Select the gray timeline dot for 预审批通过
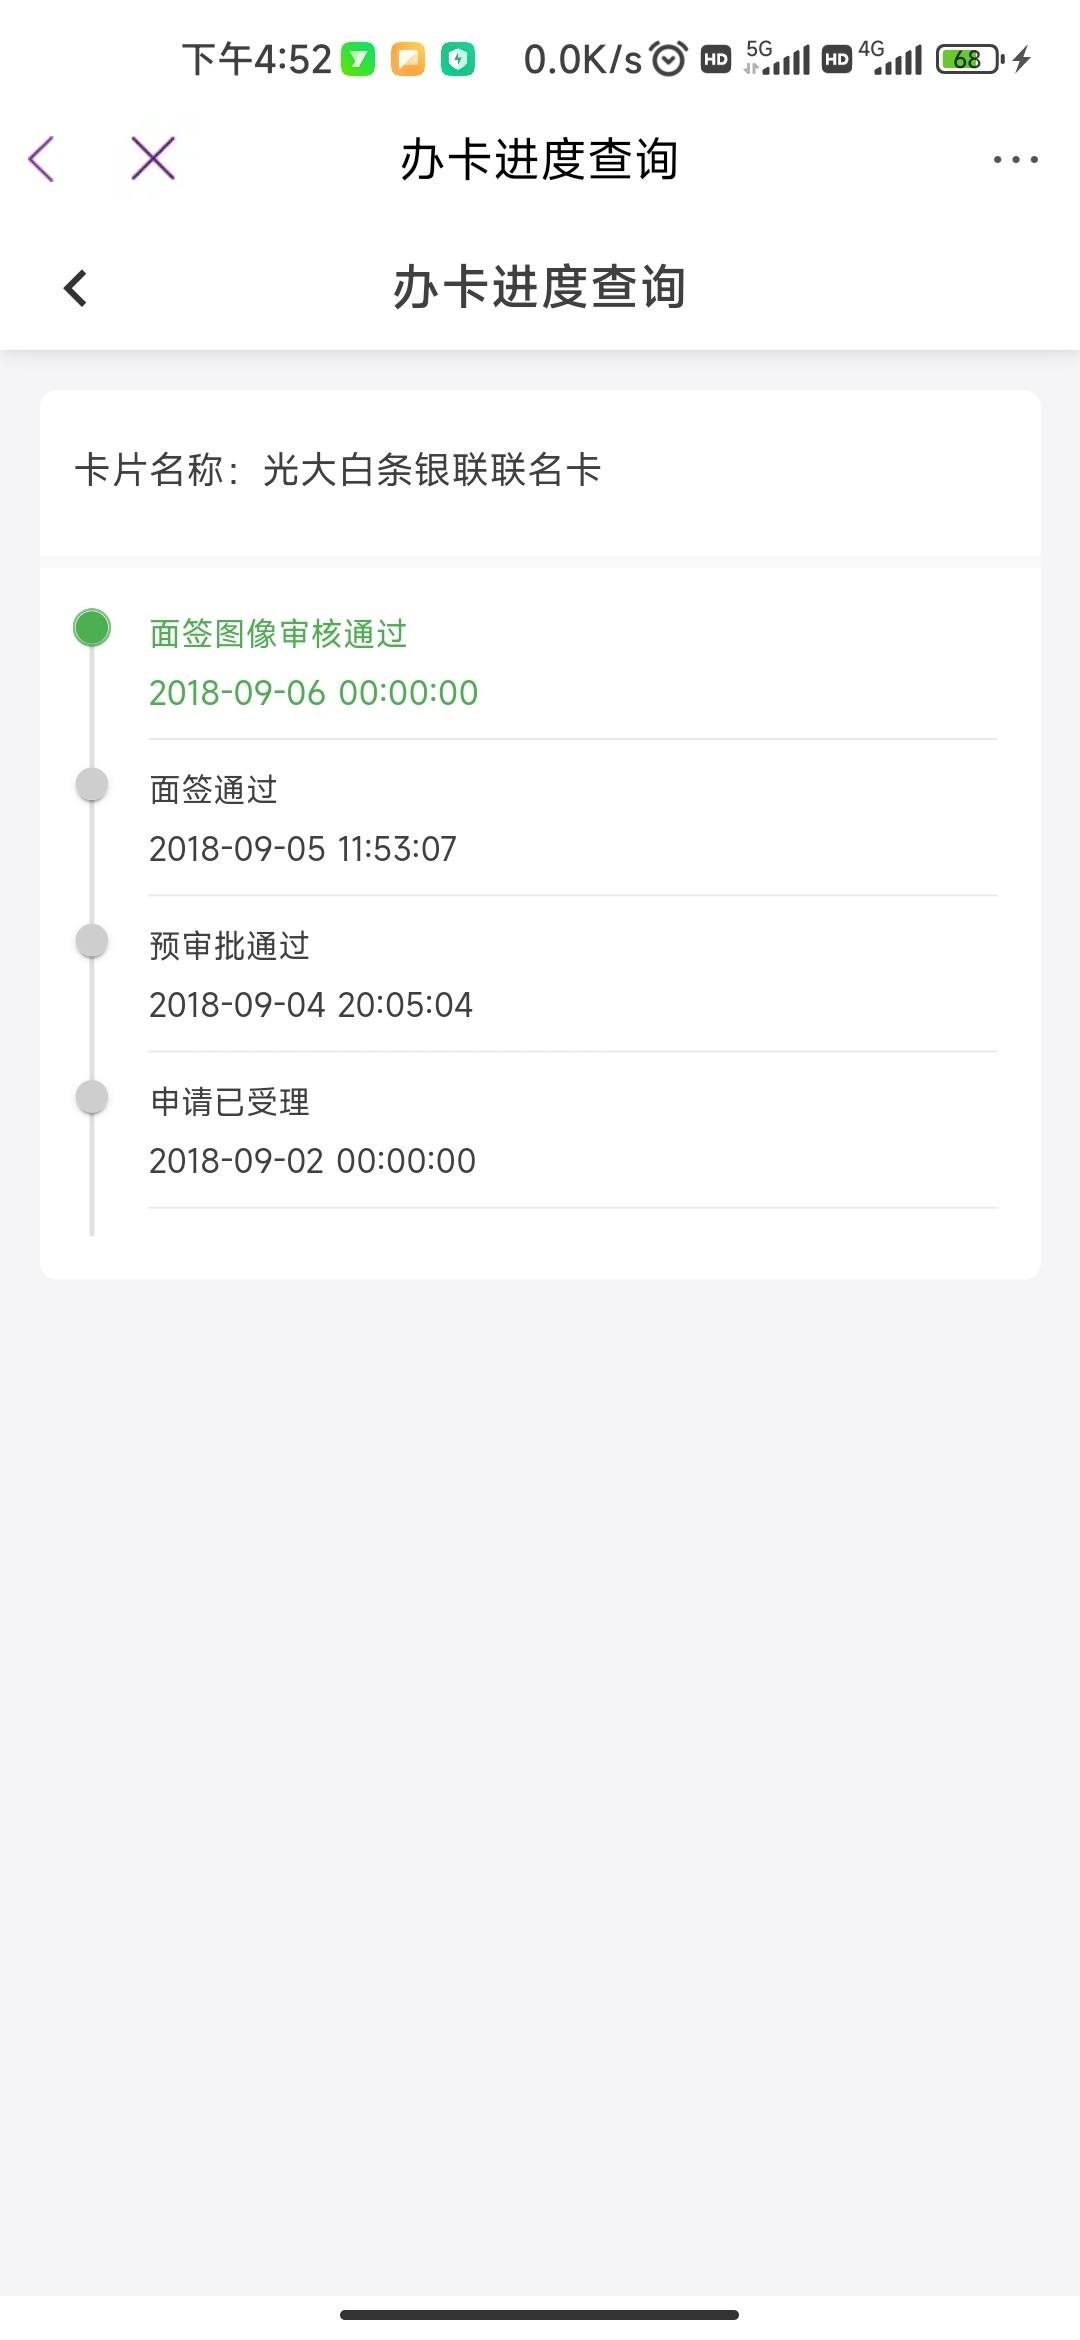This screenshot has height=2340, width=1080. 92,941
